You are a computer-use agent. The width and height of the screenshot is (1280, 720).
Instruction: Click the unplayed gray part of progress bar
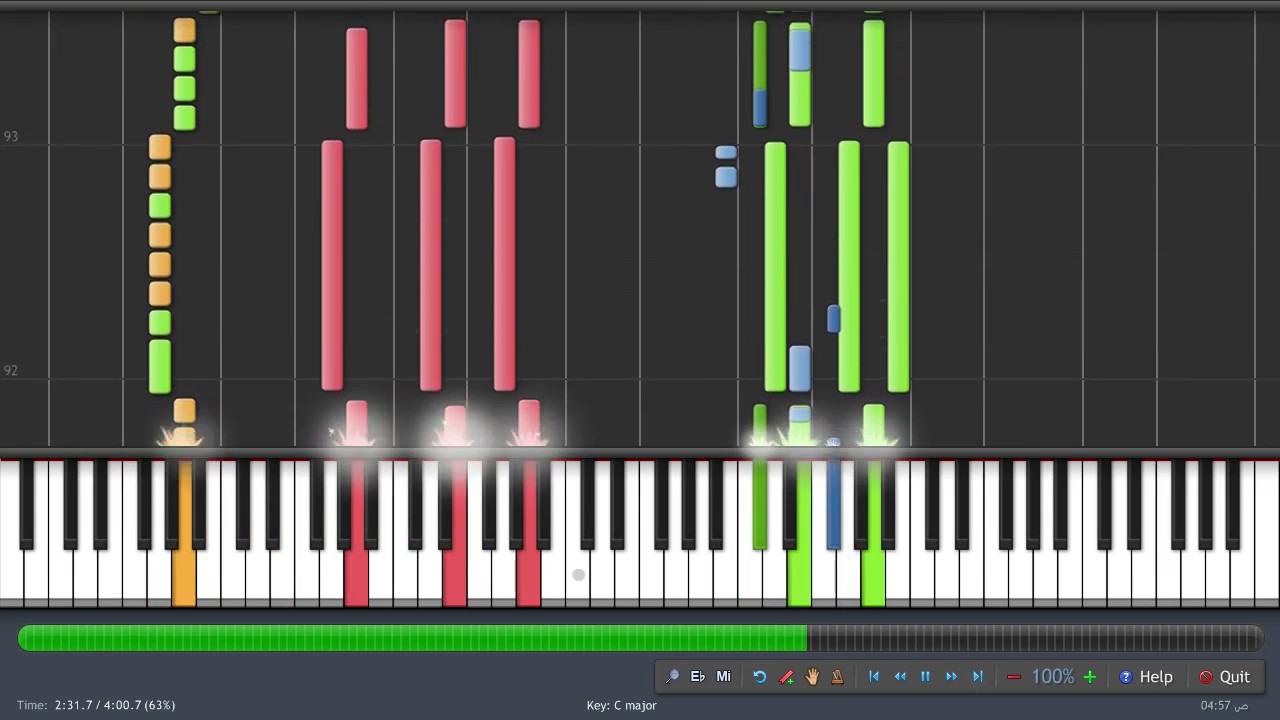coord(1035,638)
